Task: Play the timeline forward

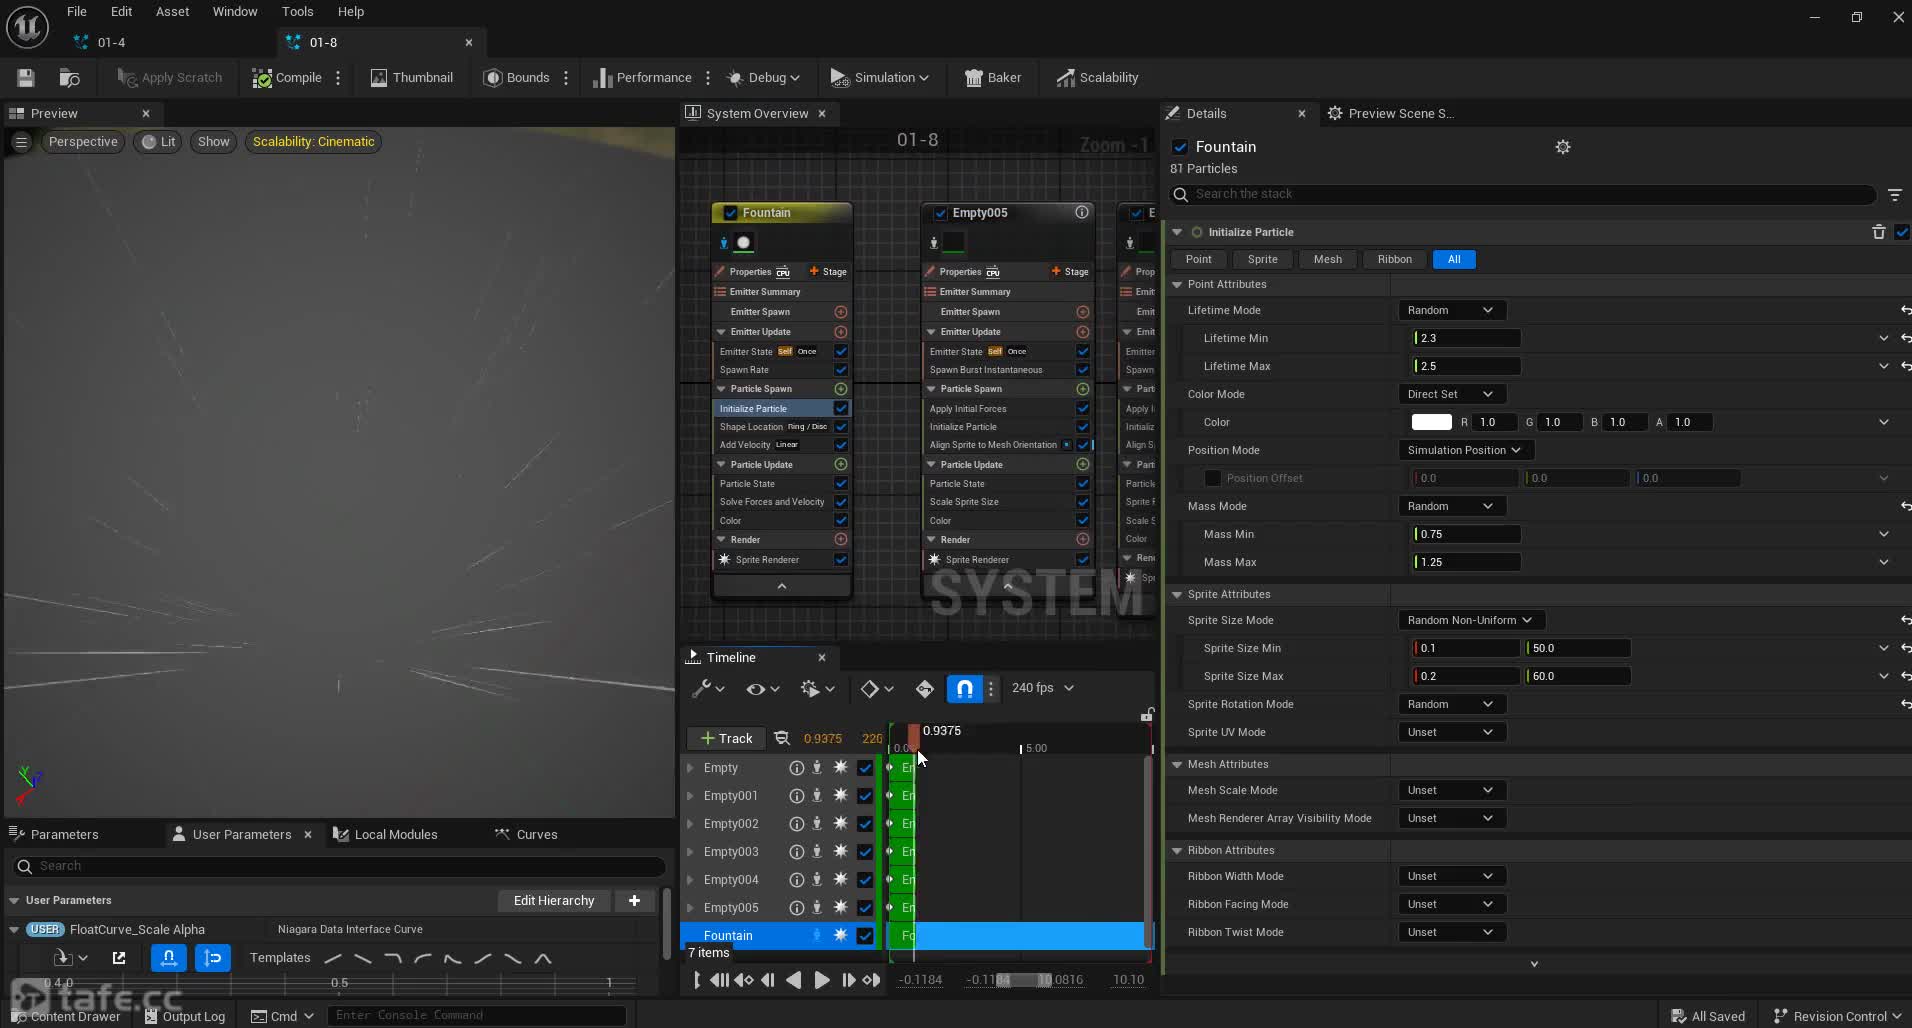Action: point(822,980)
